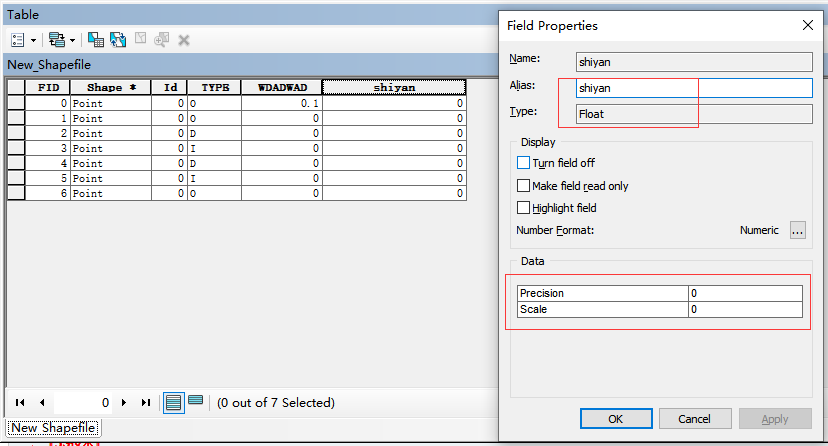Jump to the last record
The width and height of the screenshot is (828, 446).
click(146, 403)
